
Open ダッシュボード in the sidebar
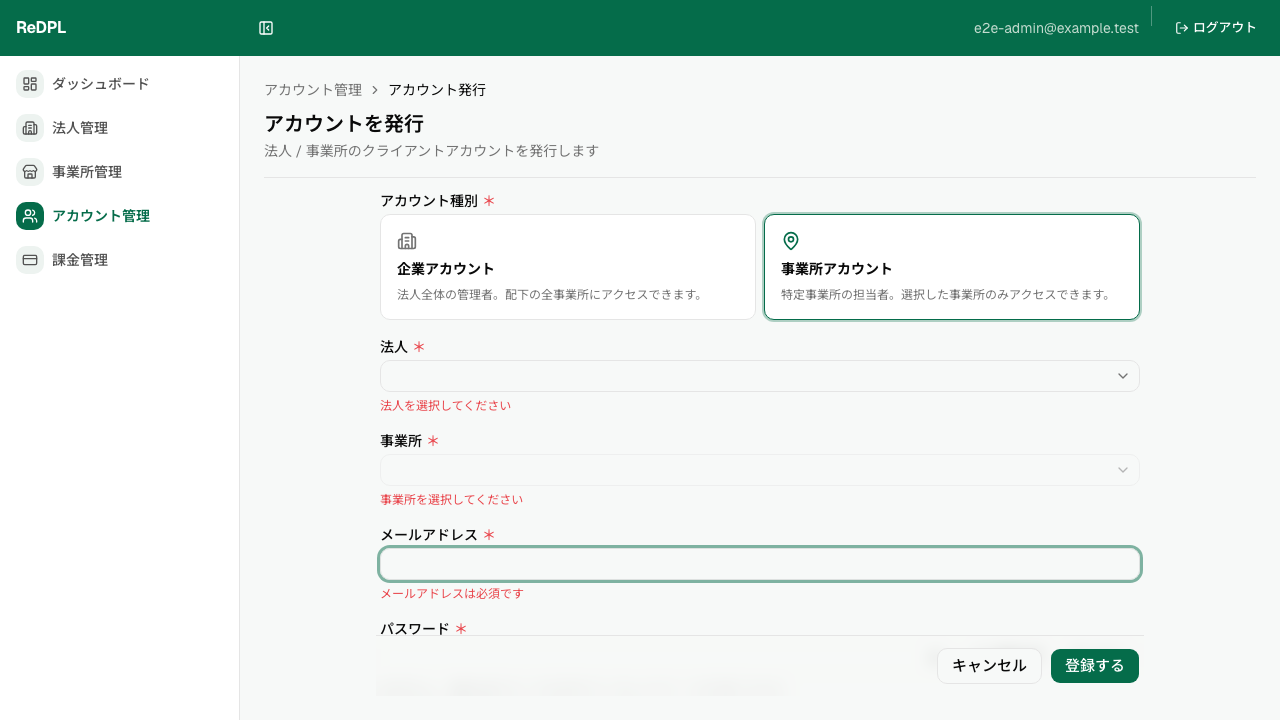pos(120,84)
